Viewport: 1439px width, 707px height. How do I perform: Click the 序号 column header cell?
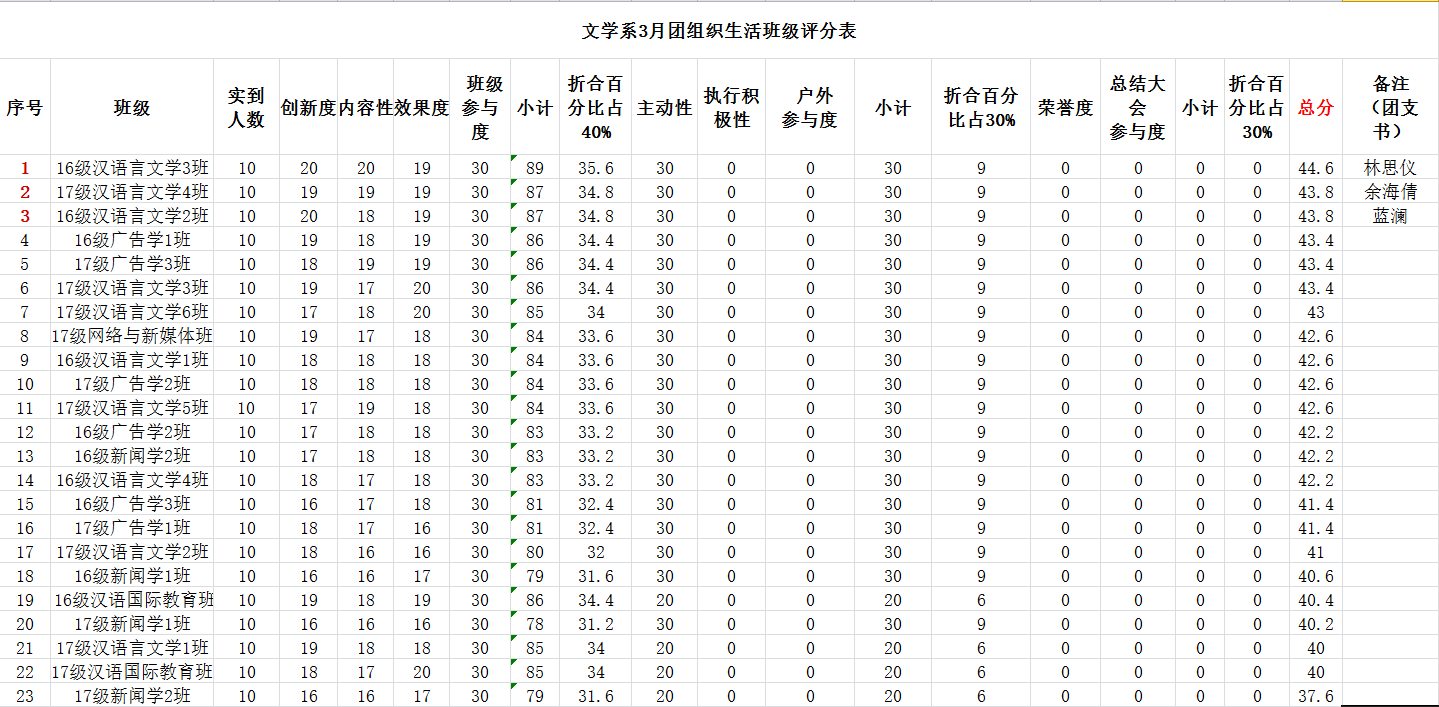click(x=25, y=108)
